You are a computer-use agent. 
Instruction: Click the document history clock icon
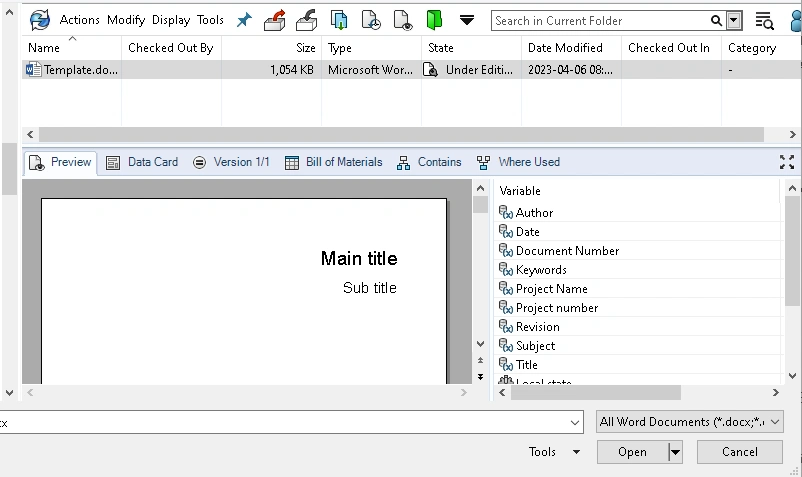coord(371,20)
